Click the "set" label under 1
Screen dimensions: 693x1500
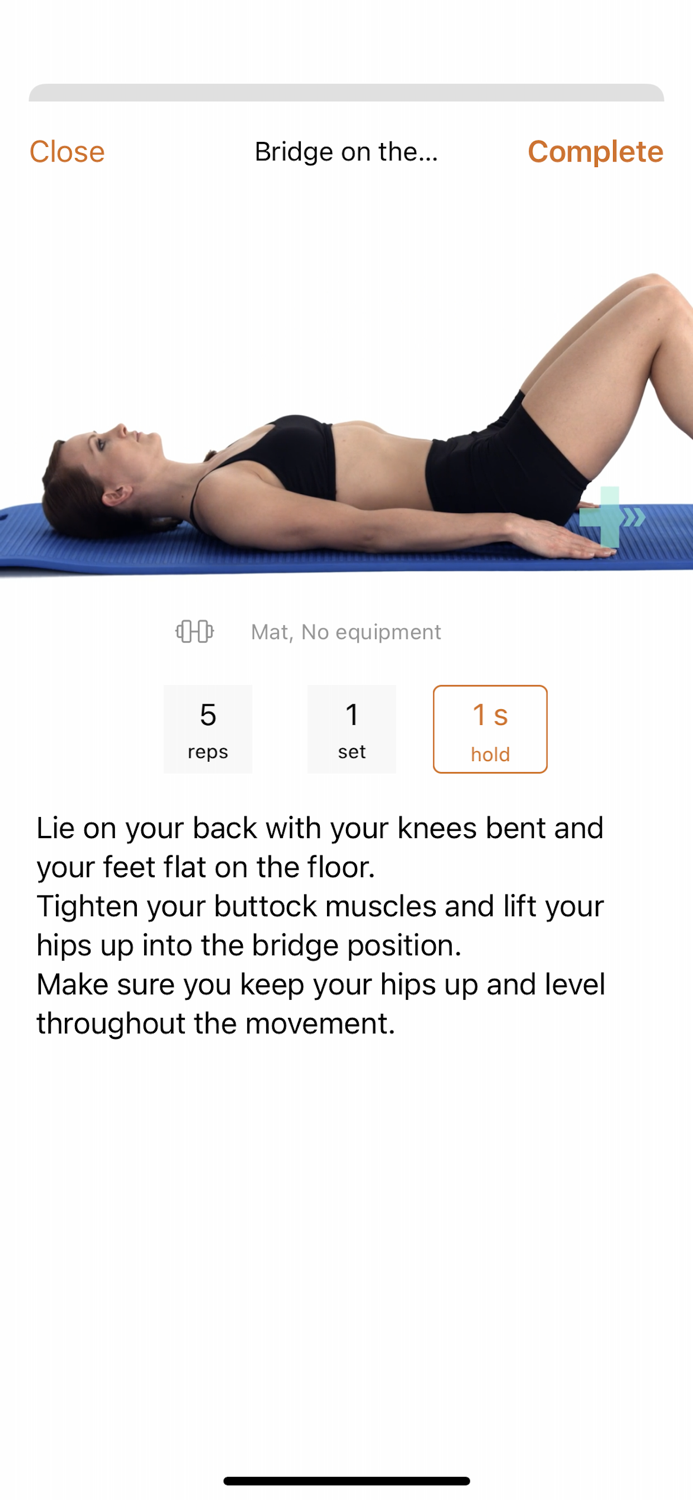pos(352,752)
